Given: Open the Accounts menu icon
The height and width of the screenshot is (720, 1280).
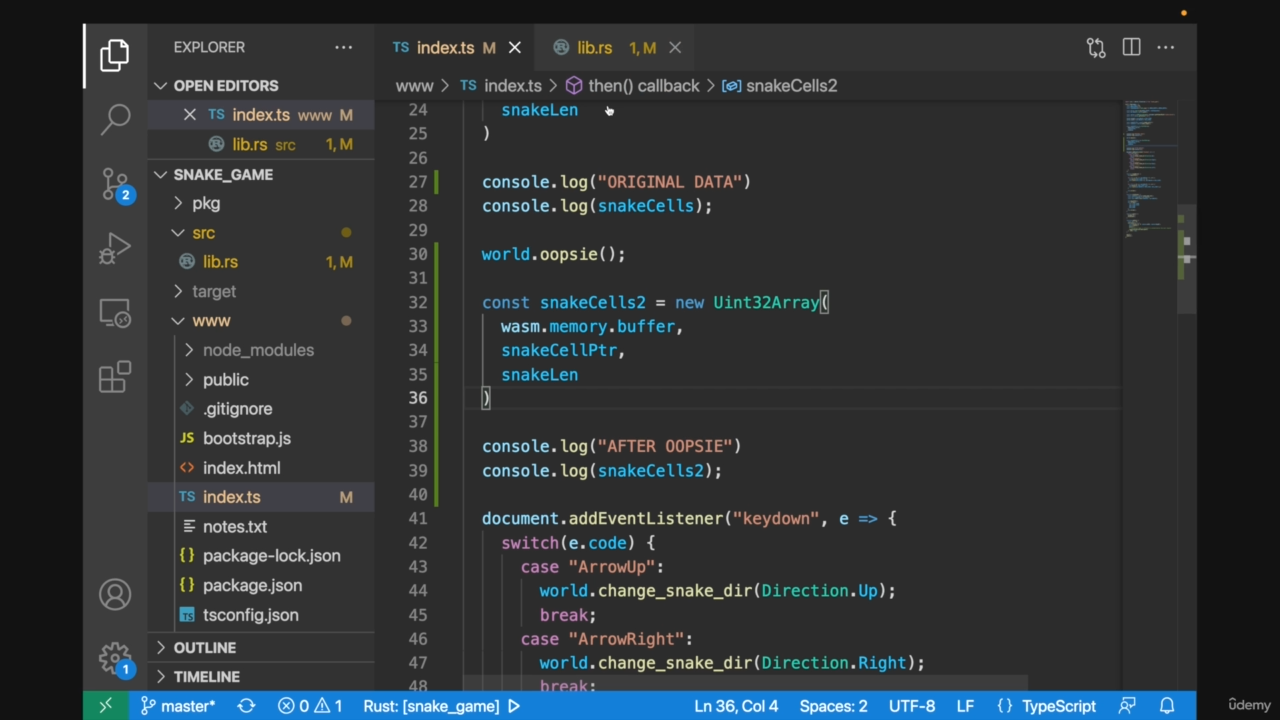Looking at the screenshot, I should [x=115, y=595].
